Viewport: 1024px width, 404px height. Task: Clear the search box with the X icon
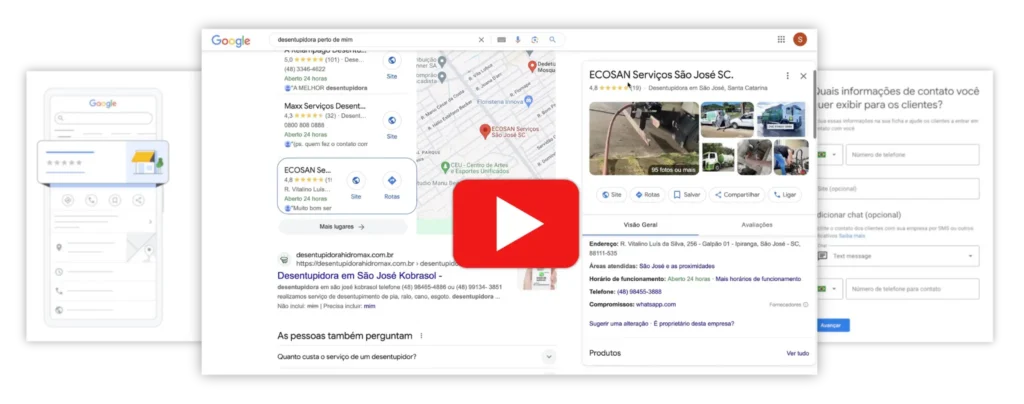tap(481, 40)
